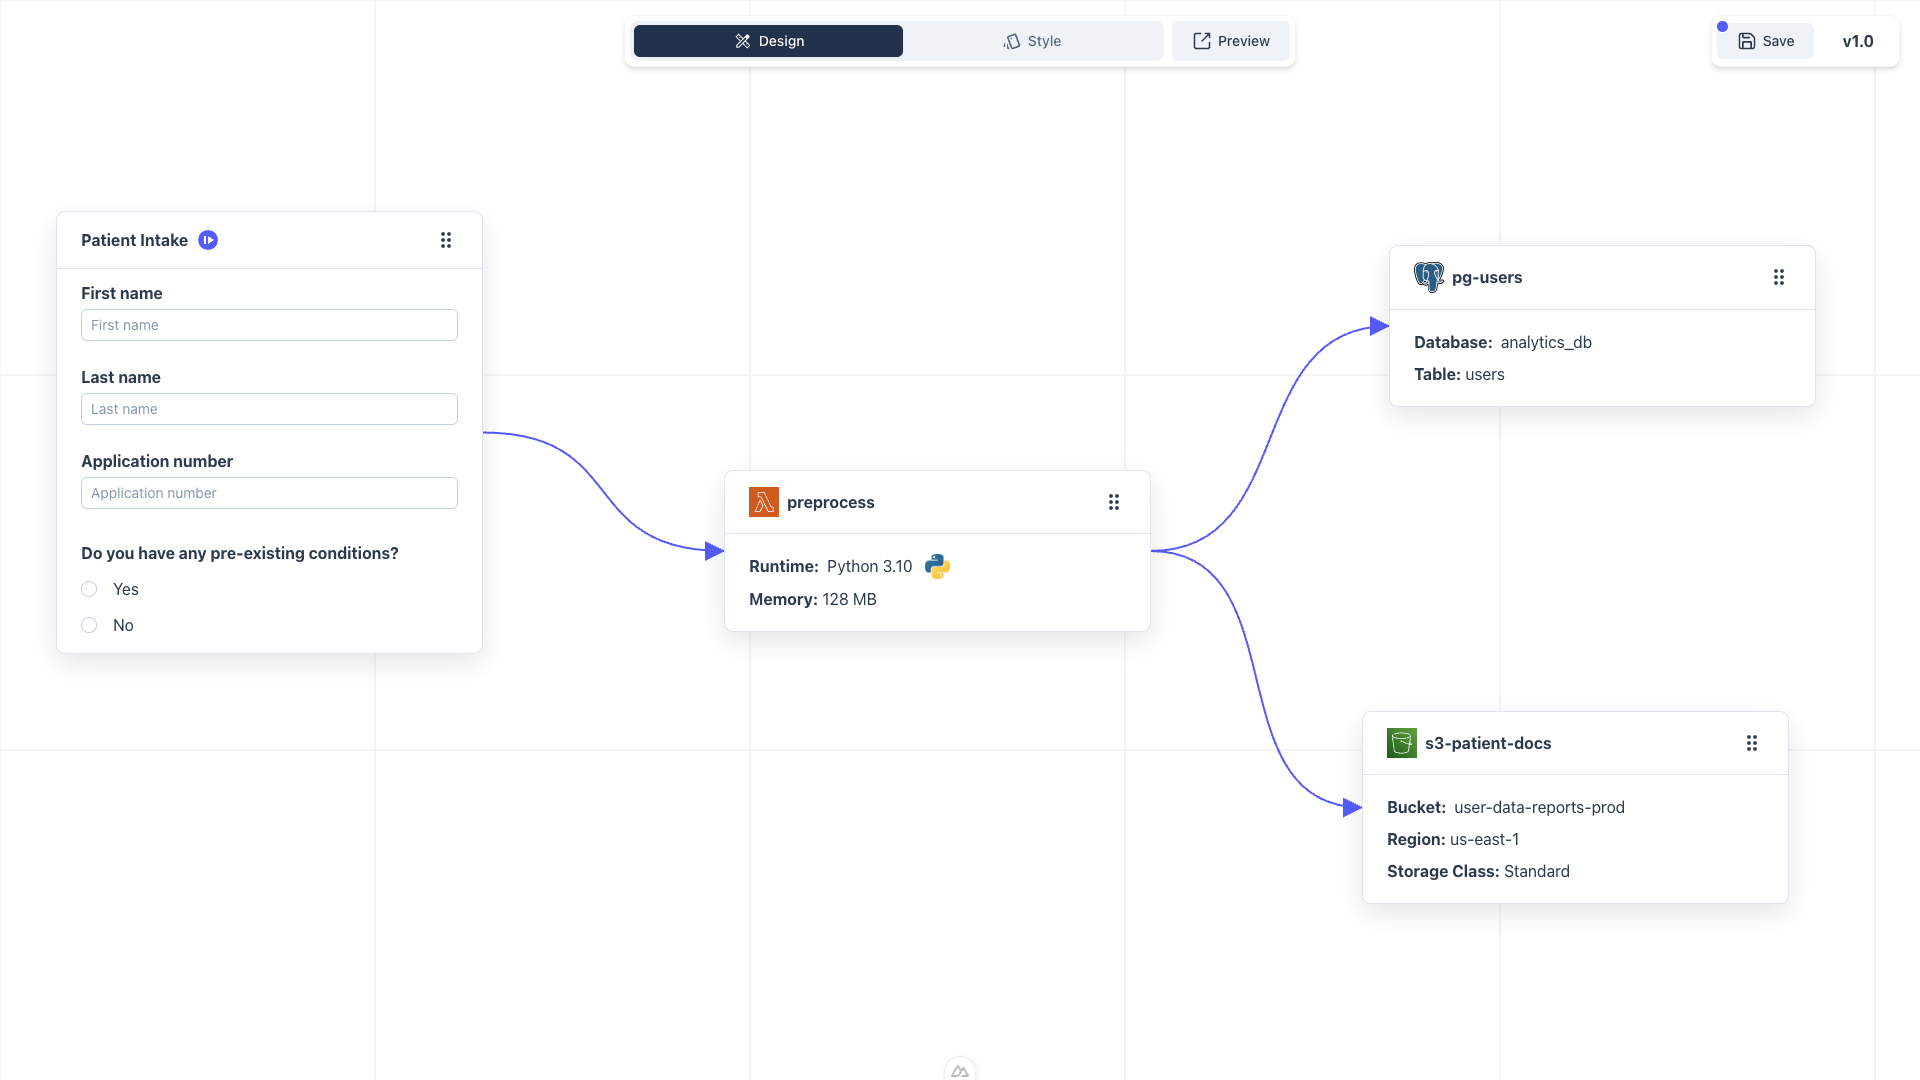This screenshot has height=1080, width=1920.
Task: Switch to the Design tab
Action: (x=768, y=41)
